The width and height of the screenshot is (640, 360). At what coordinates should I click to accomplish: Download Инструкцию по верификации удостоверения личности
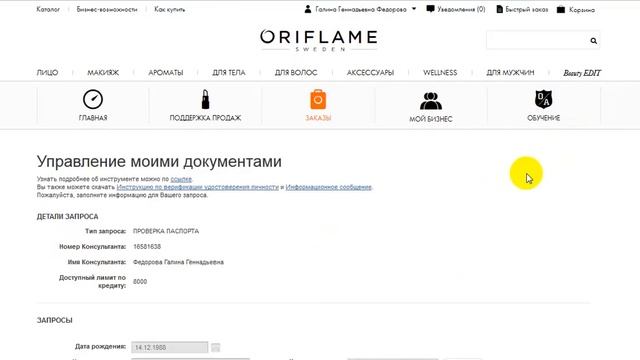pyautogui.click(x=198, y=187)
